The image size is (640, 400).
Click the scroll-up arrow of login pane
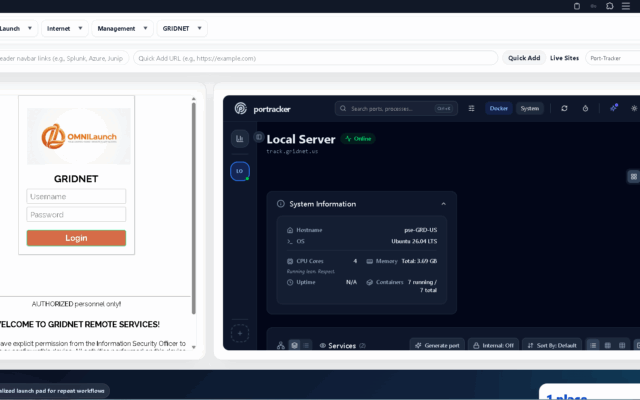(193, 99)
